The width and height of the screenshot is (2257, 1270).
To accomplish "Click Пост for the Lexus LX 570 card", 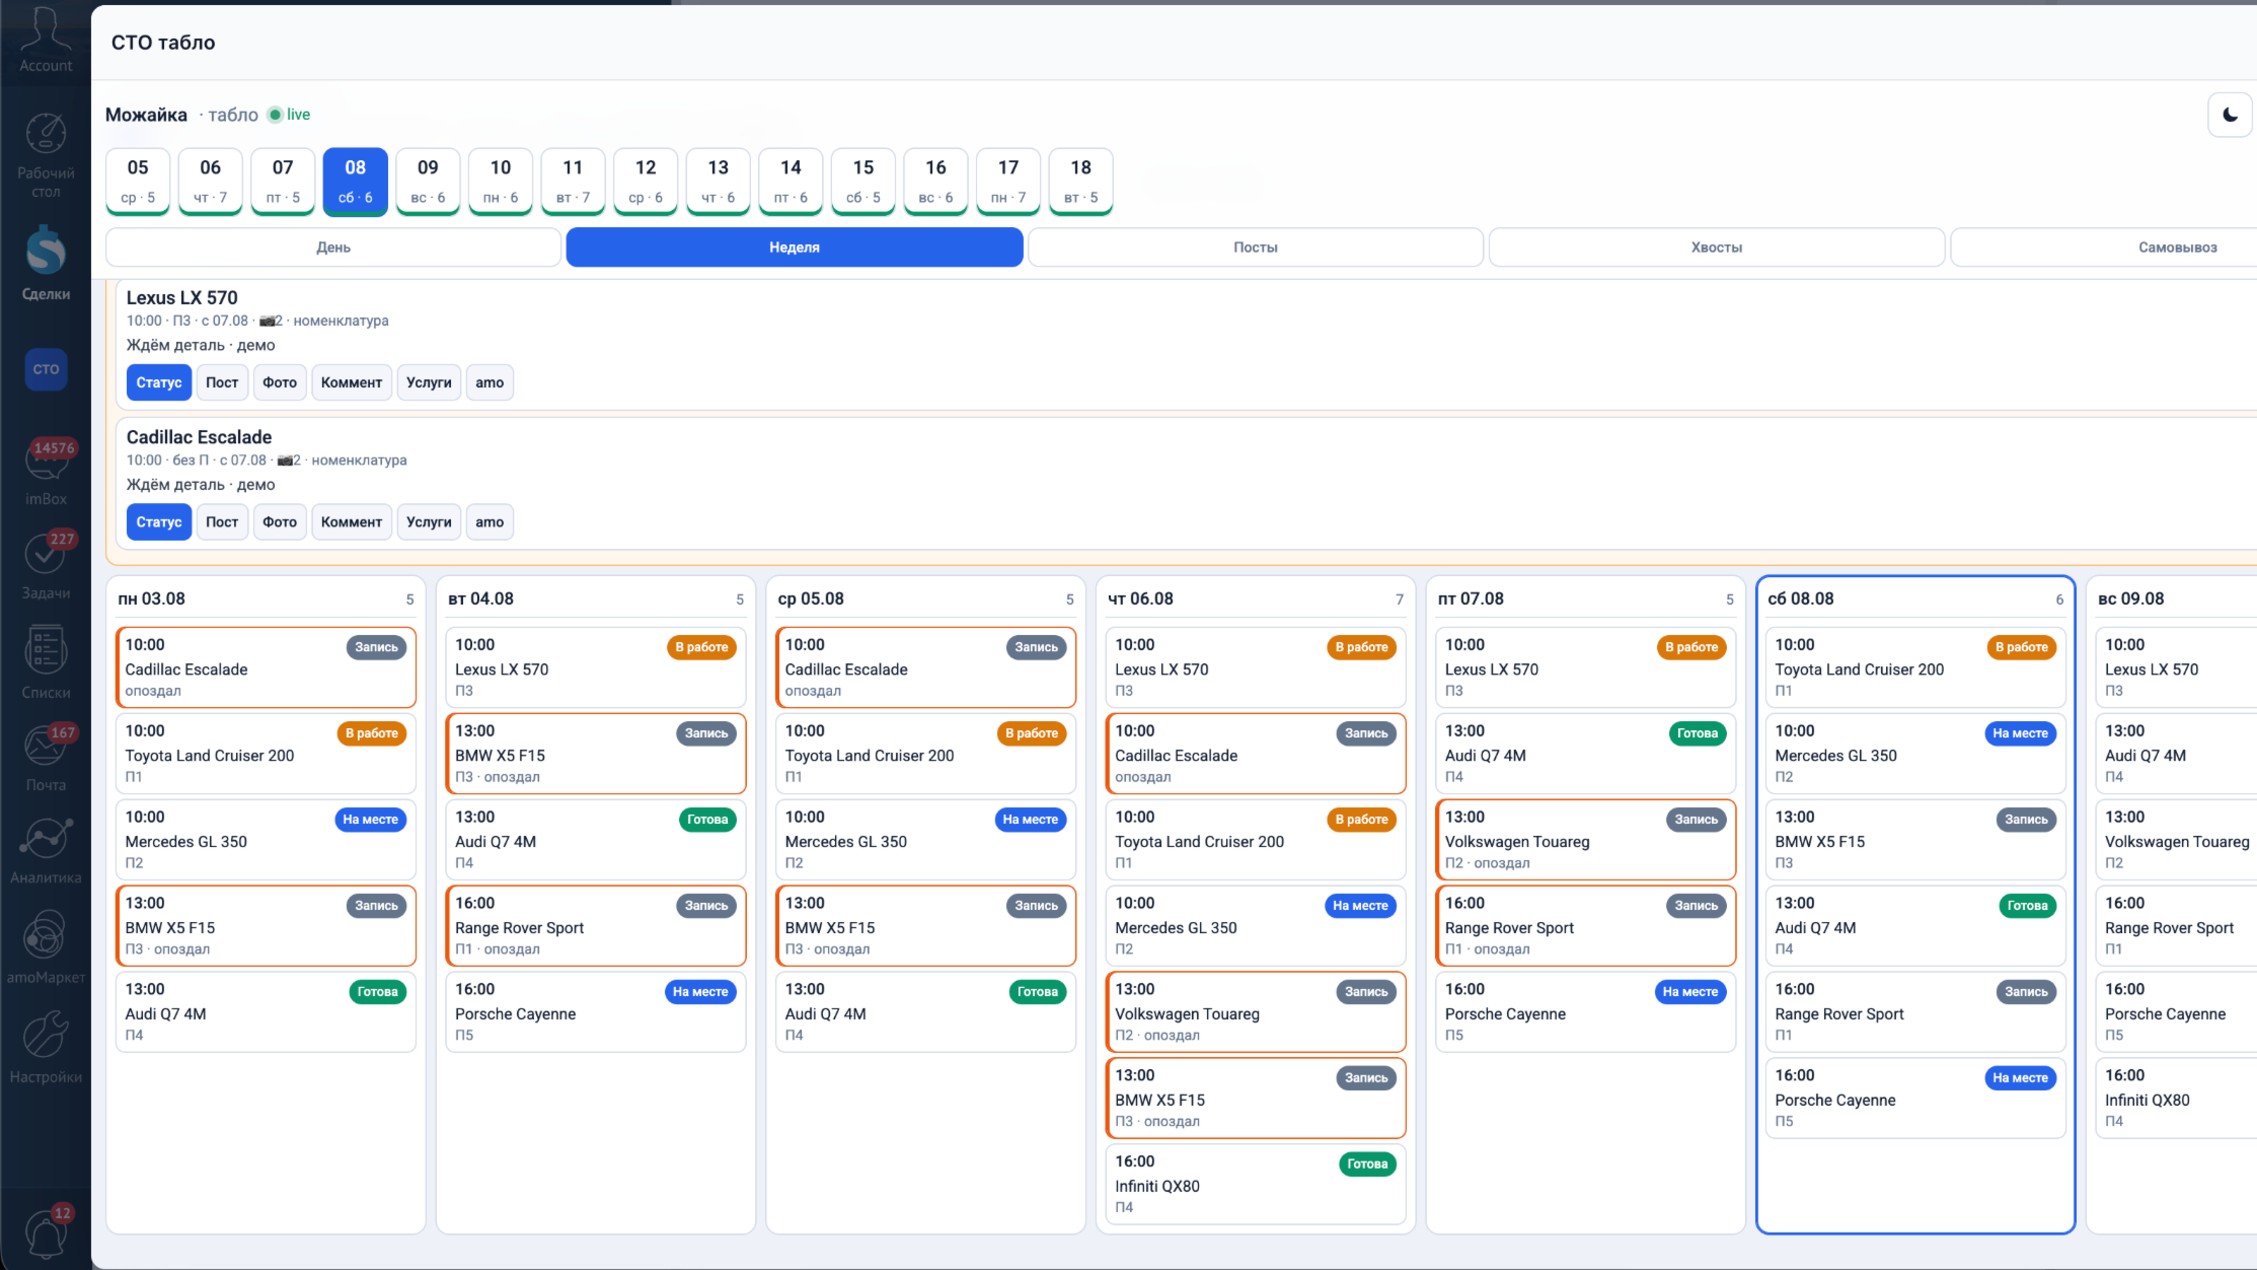I will (x=222, y=382).
